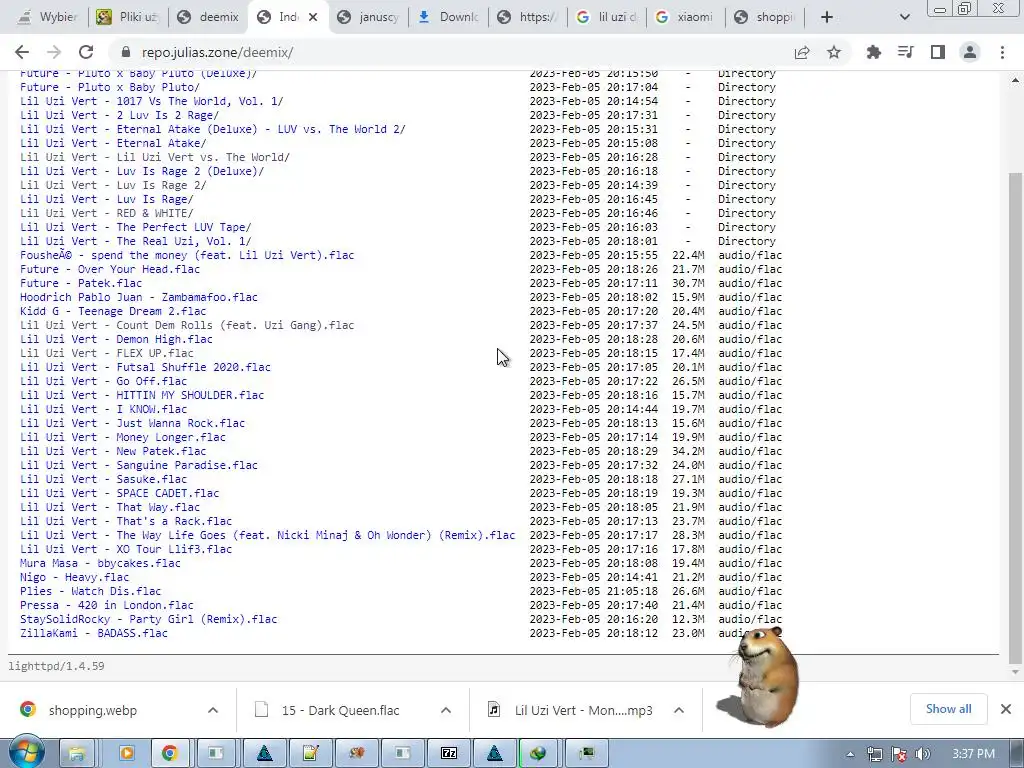View site info via the lock icon

[x=127, y=52]
